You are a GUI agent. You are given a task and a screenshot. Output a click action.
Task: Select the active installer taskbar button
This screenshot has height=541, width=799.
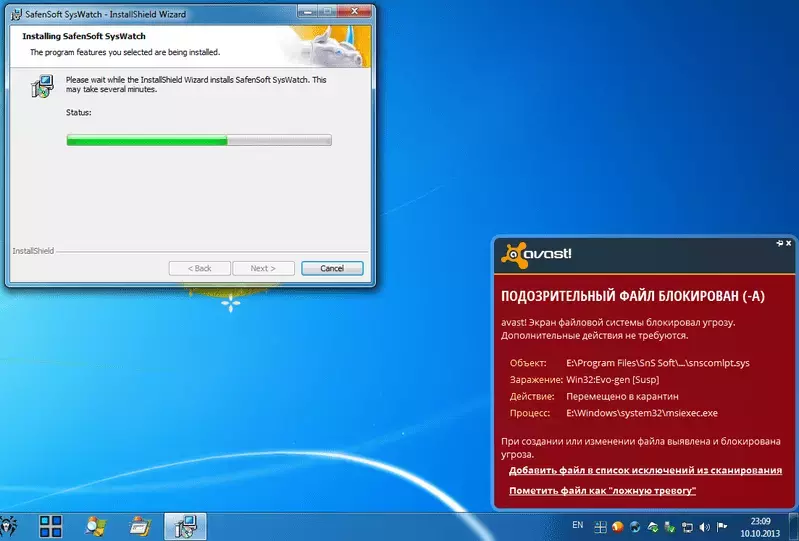coord(185,527)
